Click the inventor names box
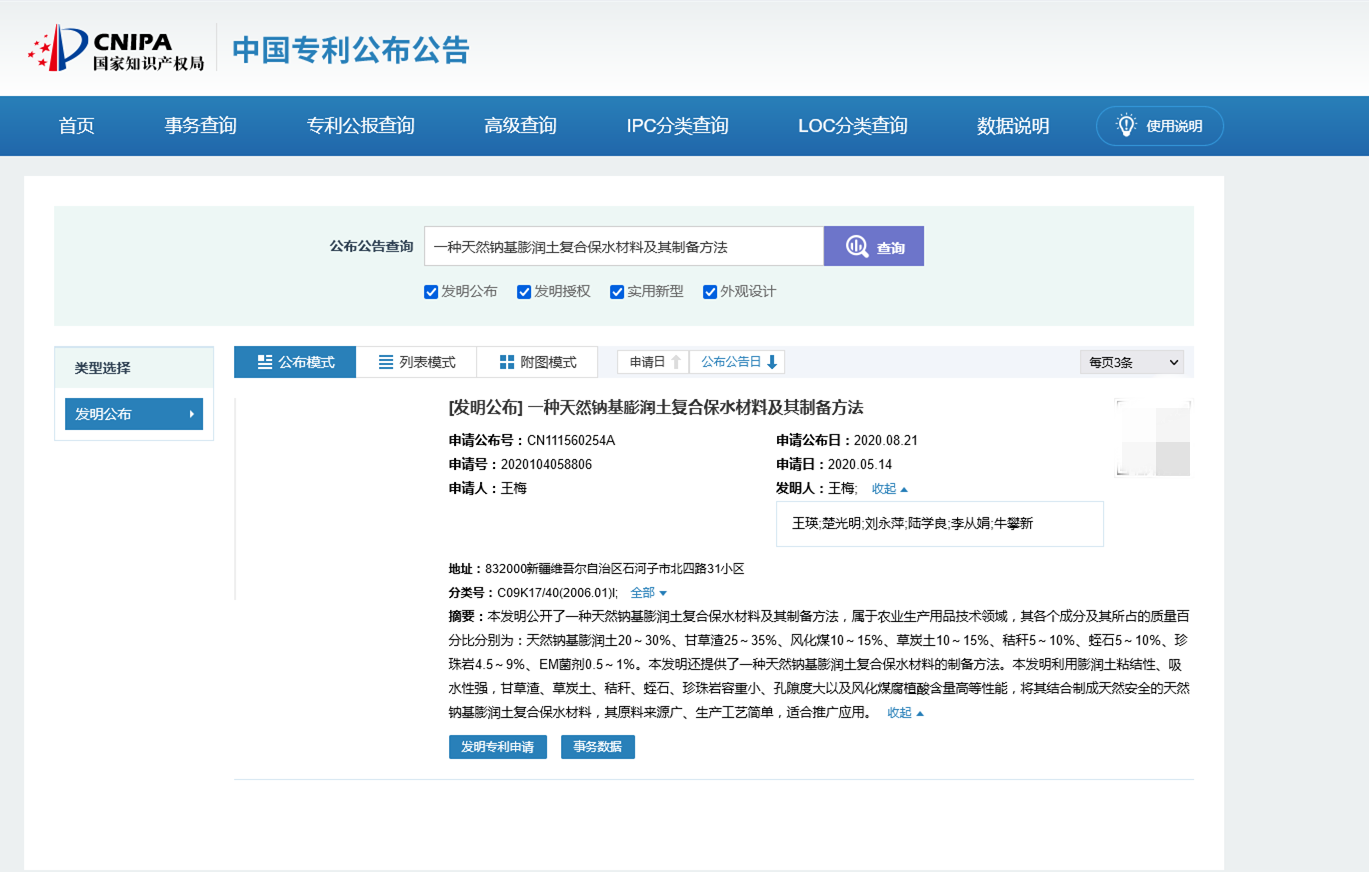This screenshot has width=1369, height=872. pos(940,523)
